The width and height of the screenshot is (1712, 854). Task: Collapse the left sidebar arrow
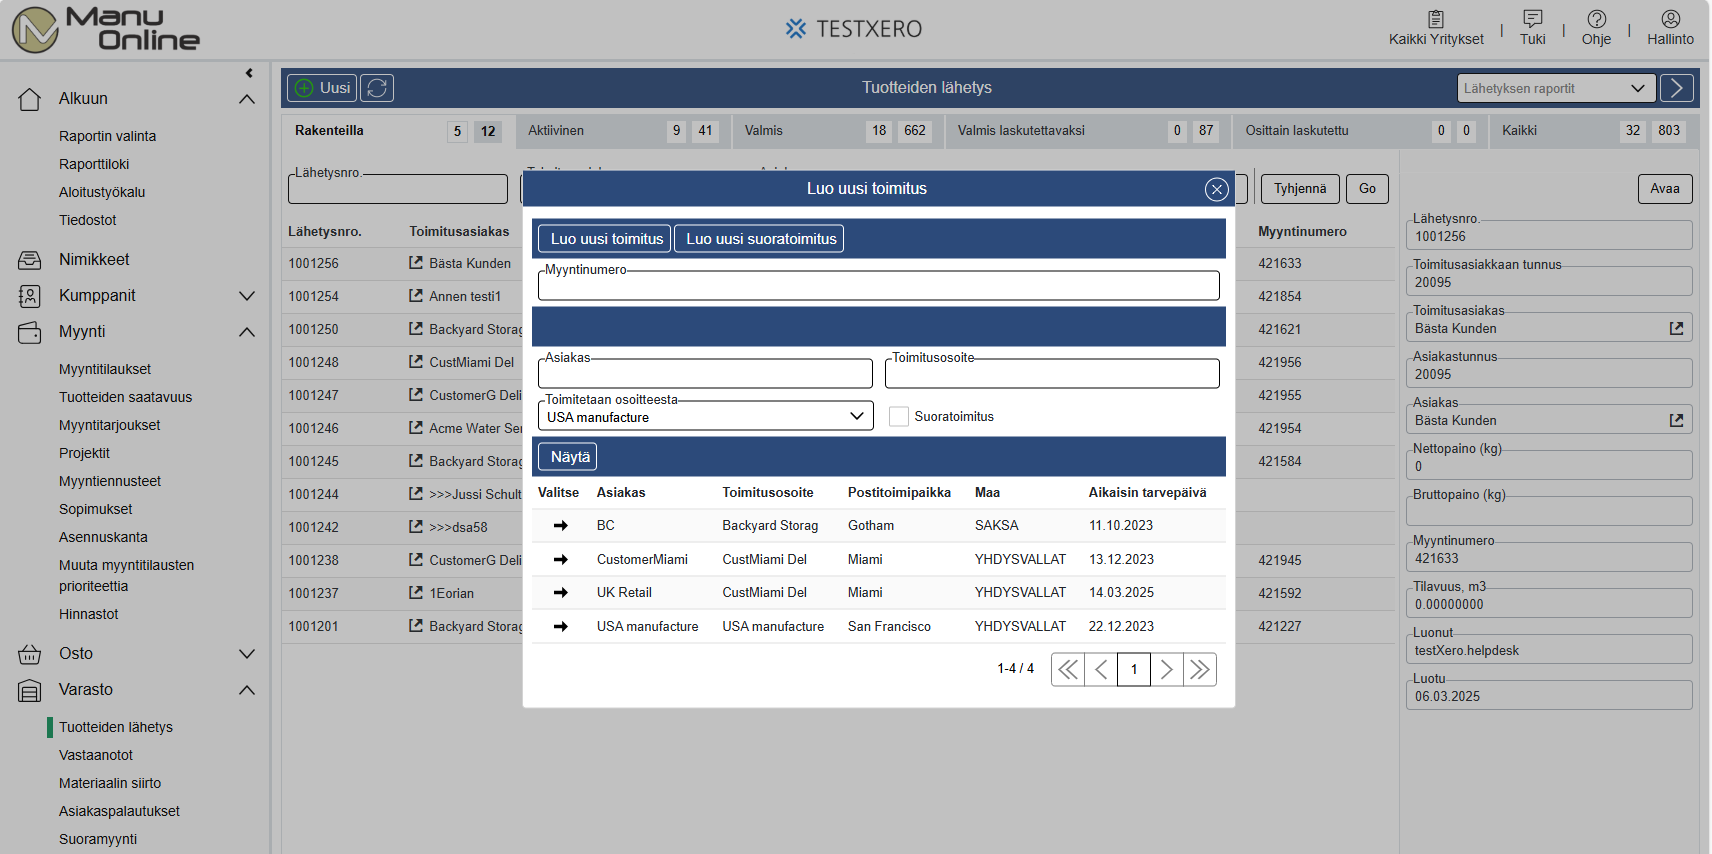click(x=249, y=73)
